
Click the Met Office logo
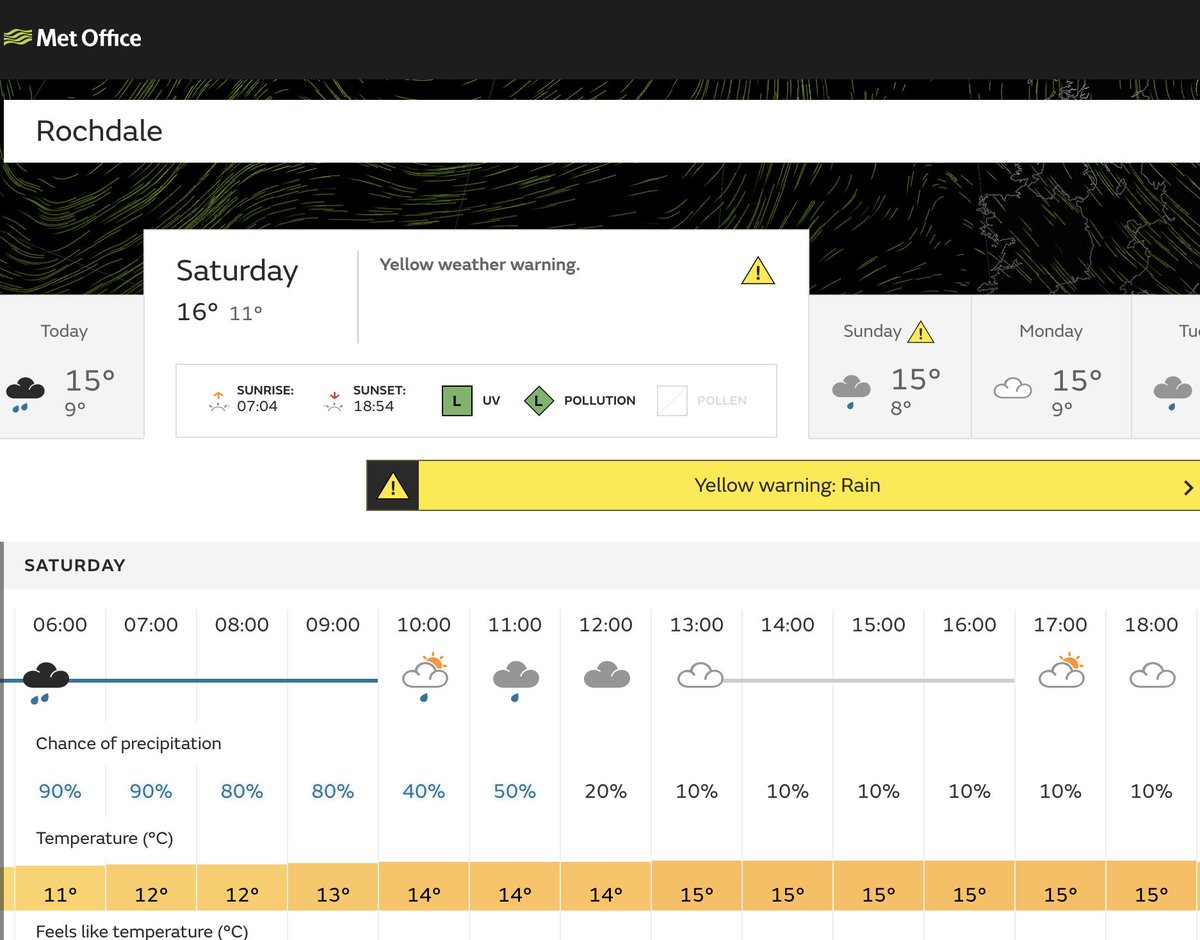(x=73, y=39)
